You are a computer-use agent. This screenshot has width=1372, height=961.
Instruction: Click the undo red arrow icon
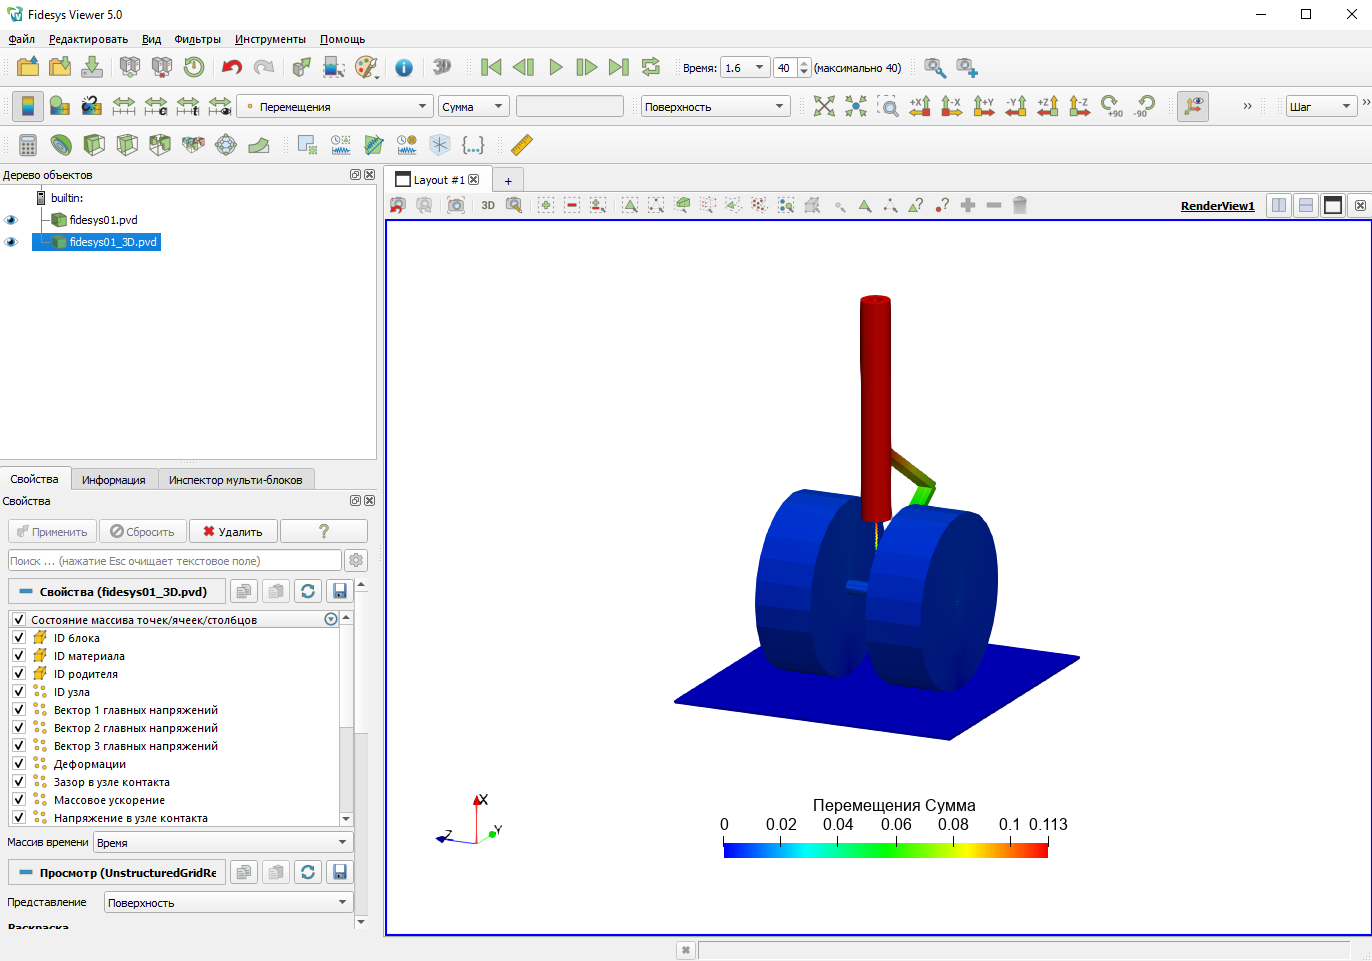coord(232,67)
